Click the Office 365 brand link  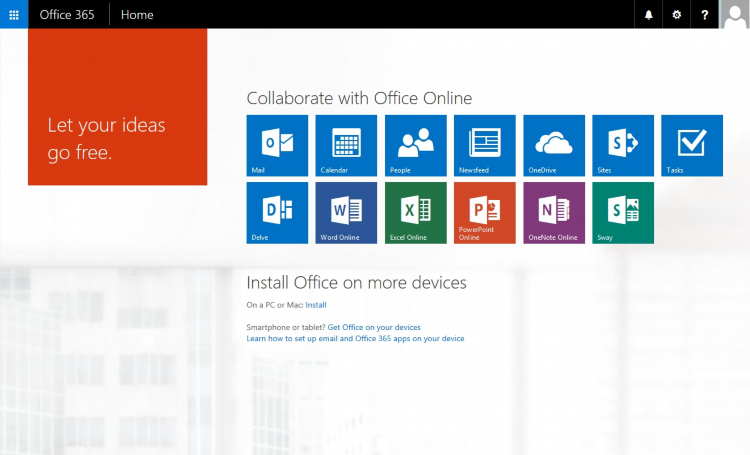coord(67,15)
